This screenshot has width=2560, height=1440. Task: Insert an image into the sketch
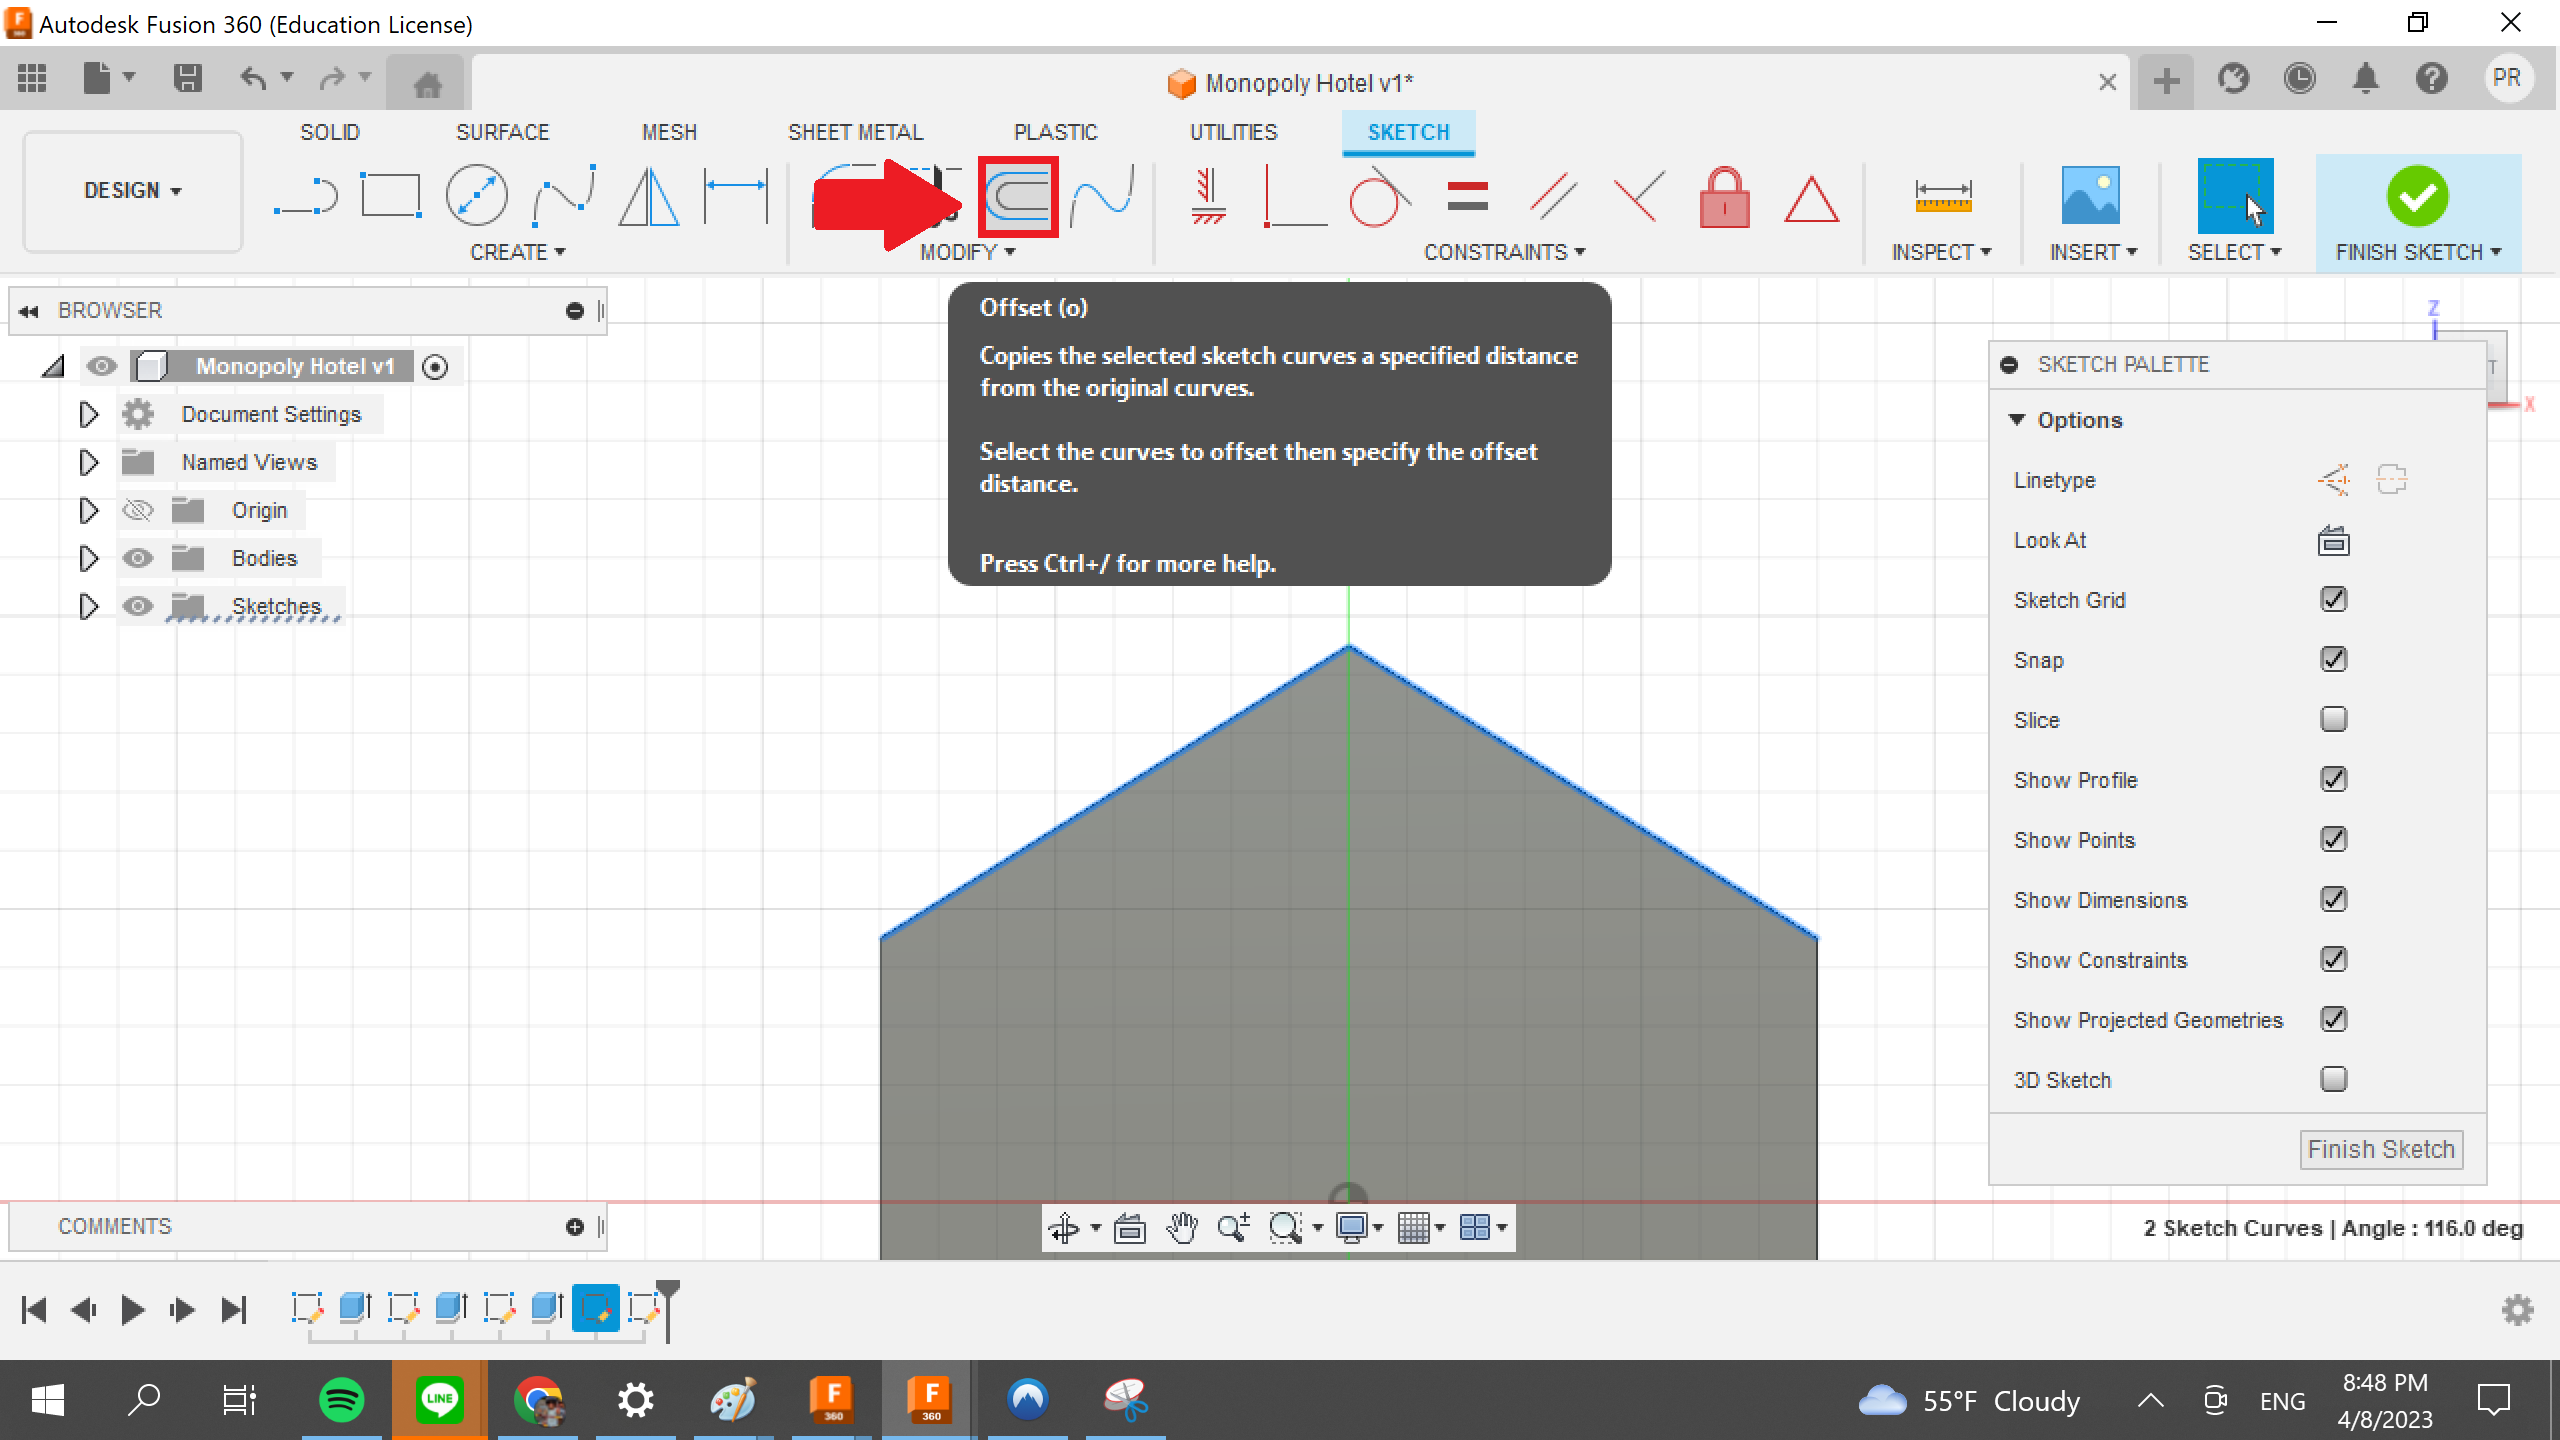coord(2090,196)
